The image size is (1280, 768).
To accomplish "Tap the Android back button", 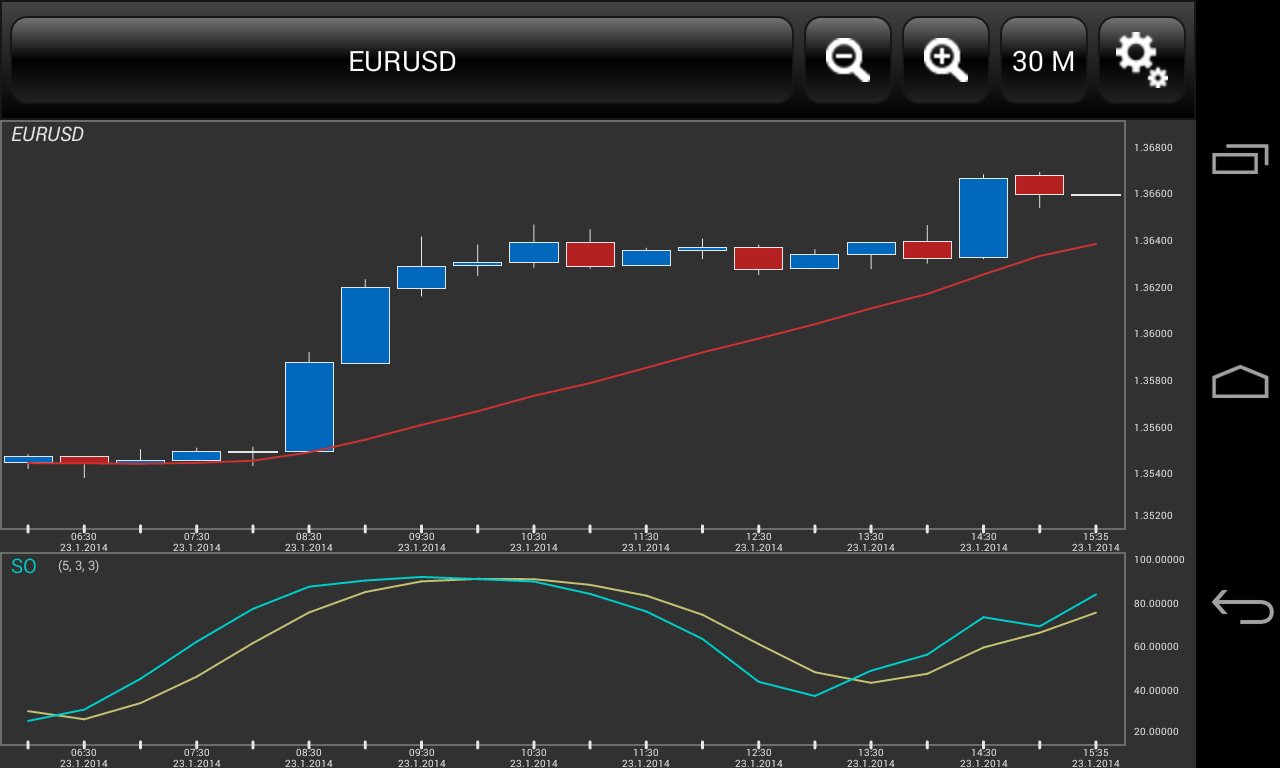I will [1242, 606].
